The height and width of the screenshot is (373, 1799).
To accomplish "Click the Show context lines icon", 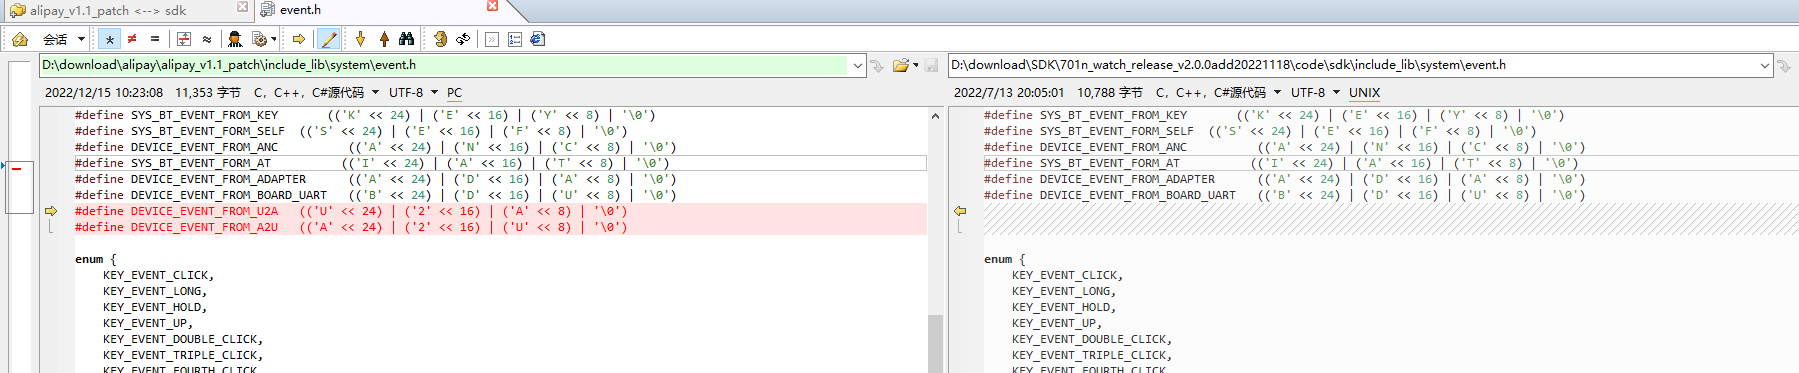I will [x=184, y=39].
